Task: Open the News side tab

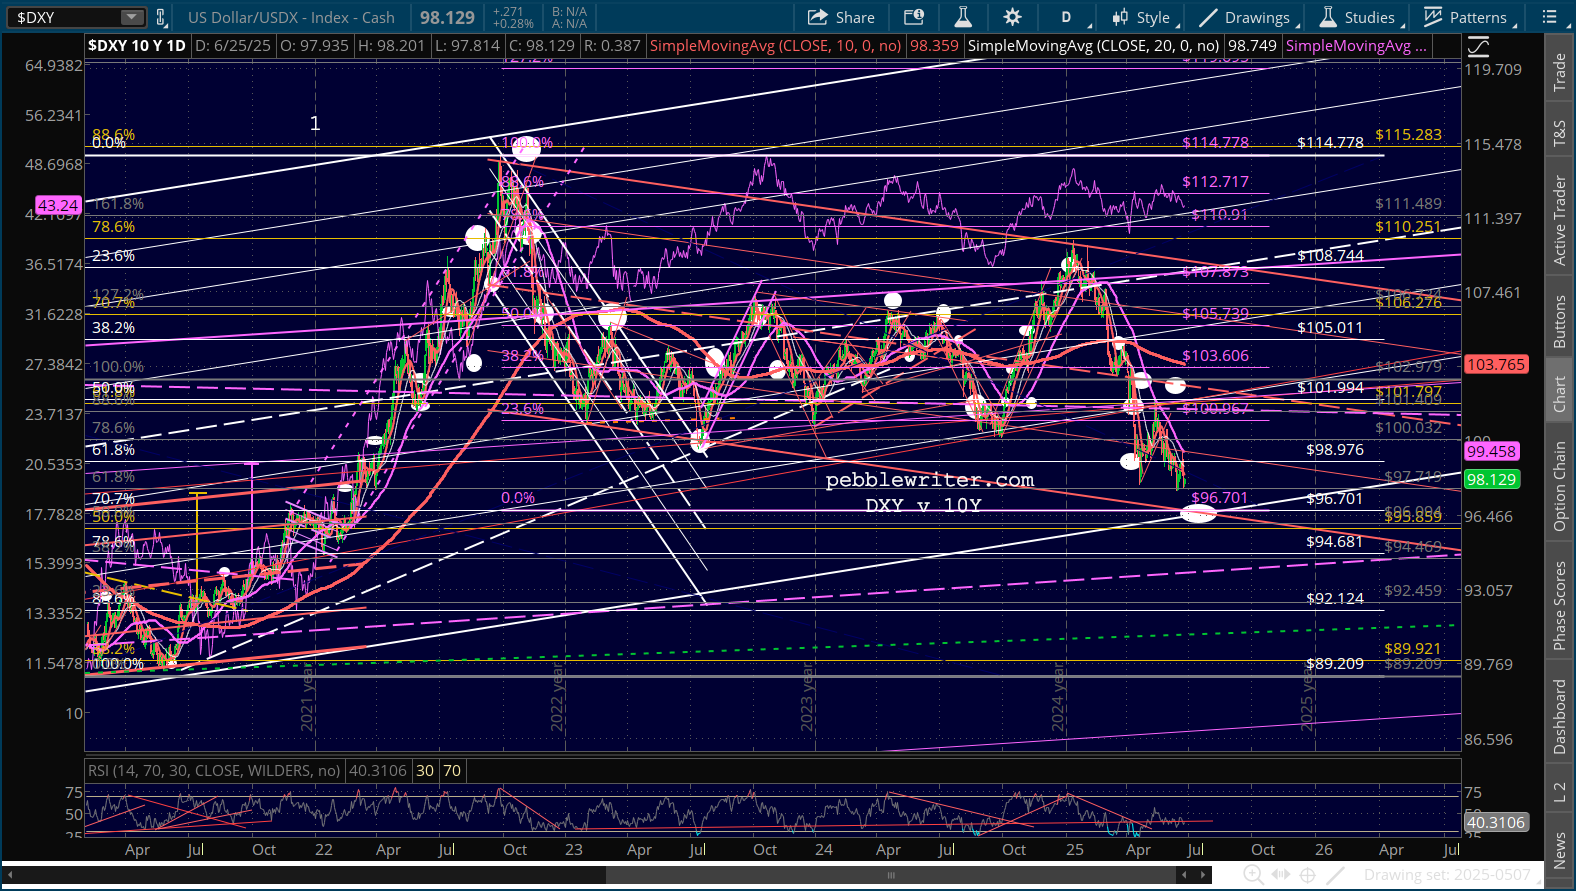Action: (1559, 849)
